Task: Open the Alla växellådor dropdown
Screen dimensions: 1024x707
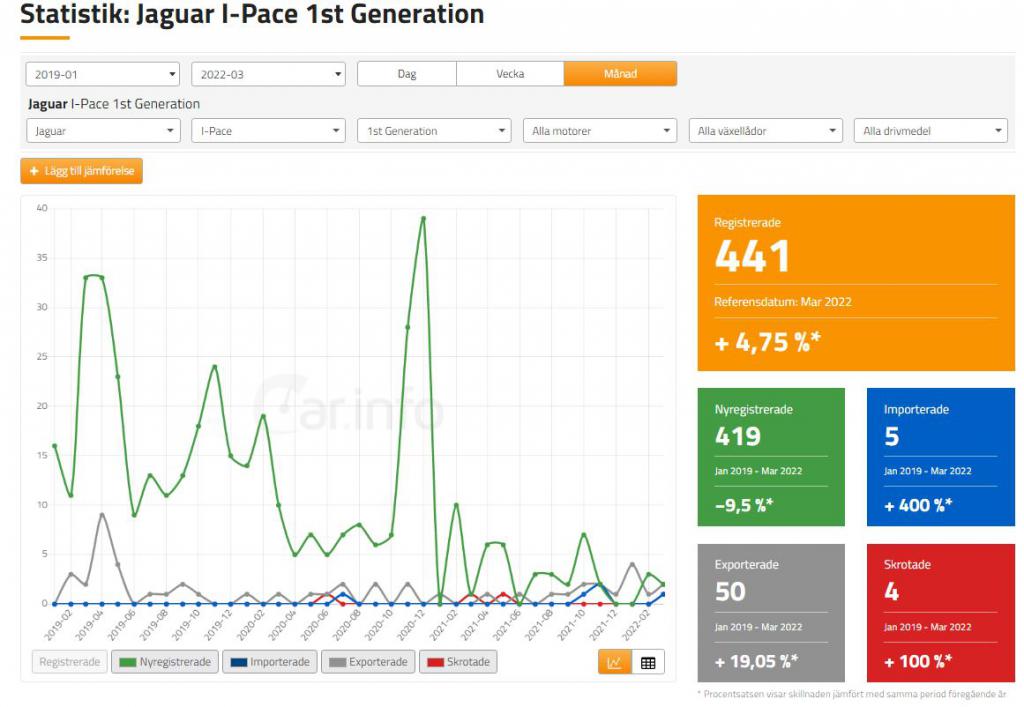Action: pos(766,131)
